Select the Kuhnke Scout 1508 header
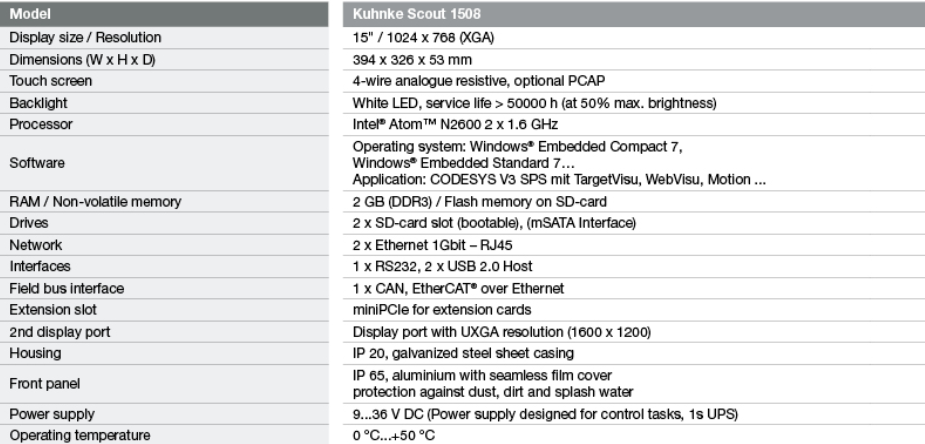 tap(634, 14)
